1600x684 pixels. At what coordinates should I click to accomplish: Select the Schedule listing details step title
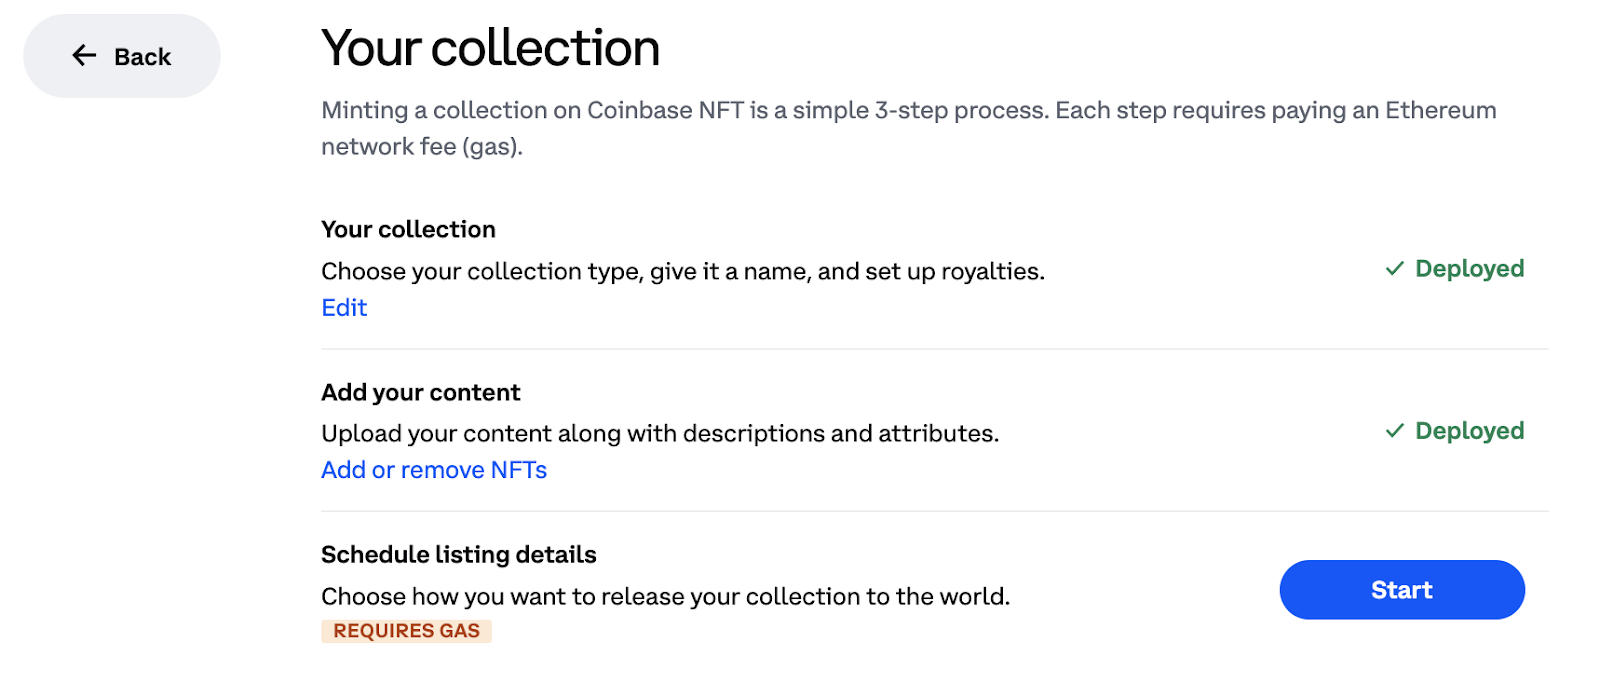click(458, 555)
